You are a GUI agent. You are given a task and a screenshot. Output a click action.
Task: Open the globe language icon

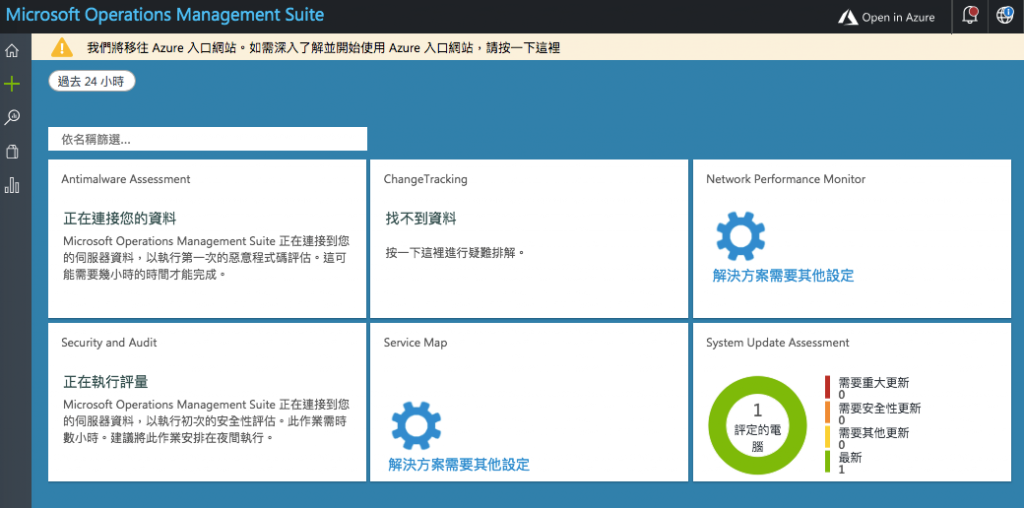[1004, 16]
